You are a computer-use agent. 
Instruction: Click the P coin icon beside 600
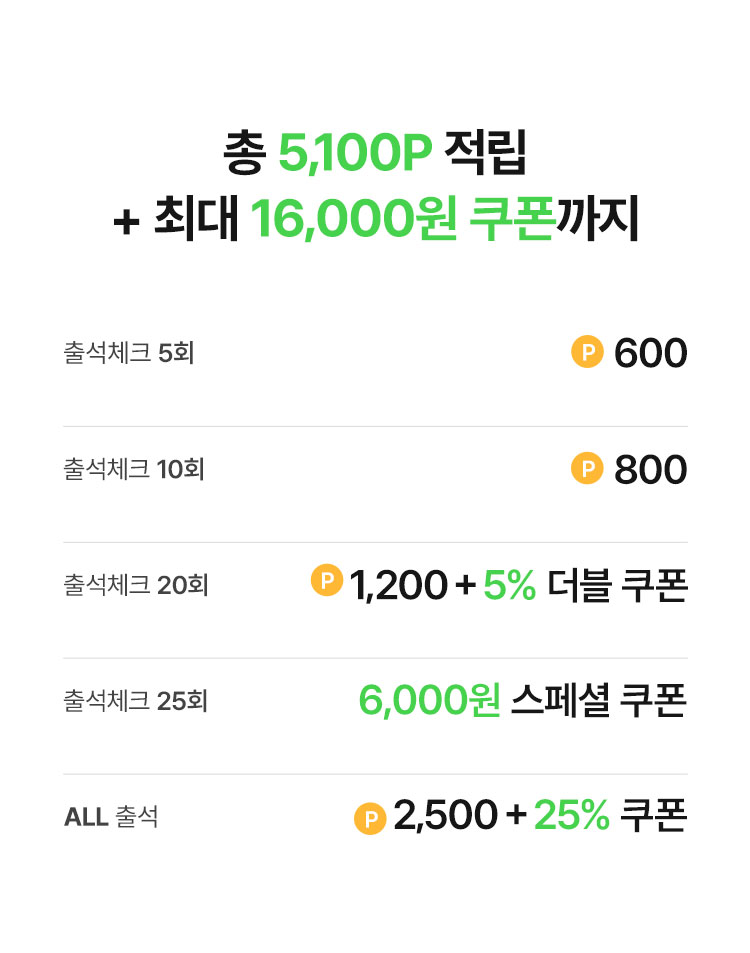coord(587,352)
